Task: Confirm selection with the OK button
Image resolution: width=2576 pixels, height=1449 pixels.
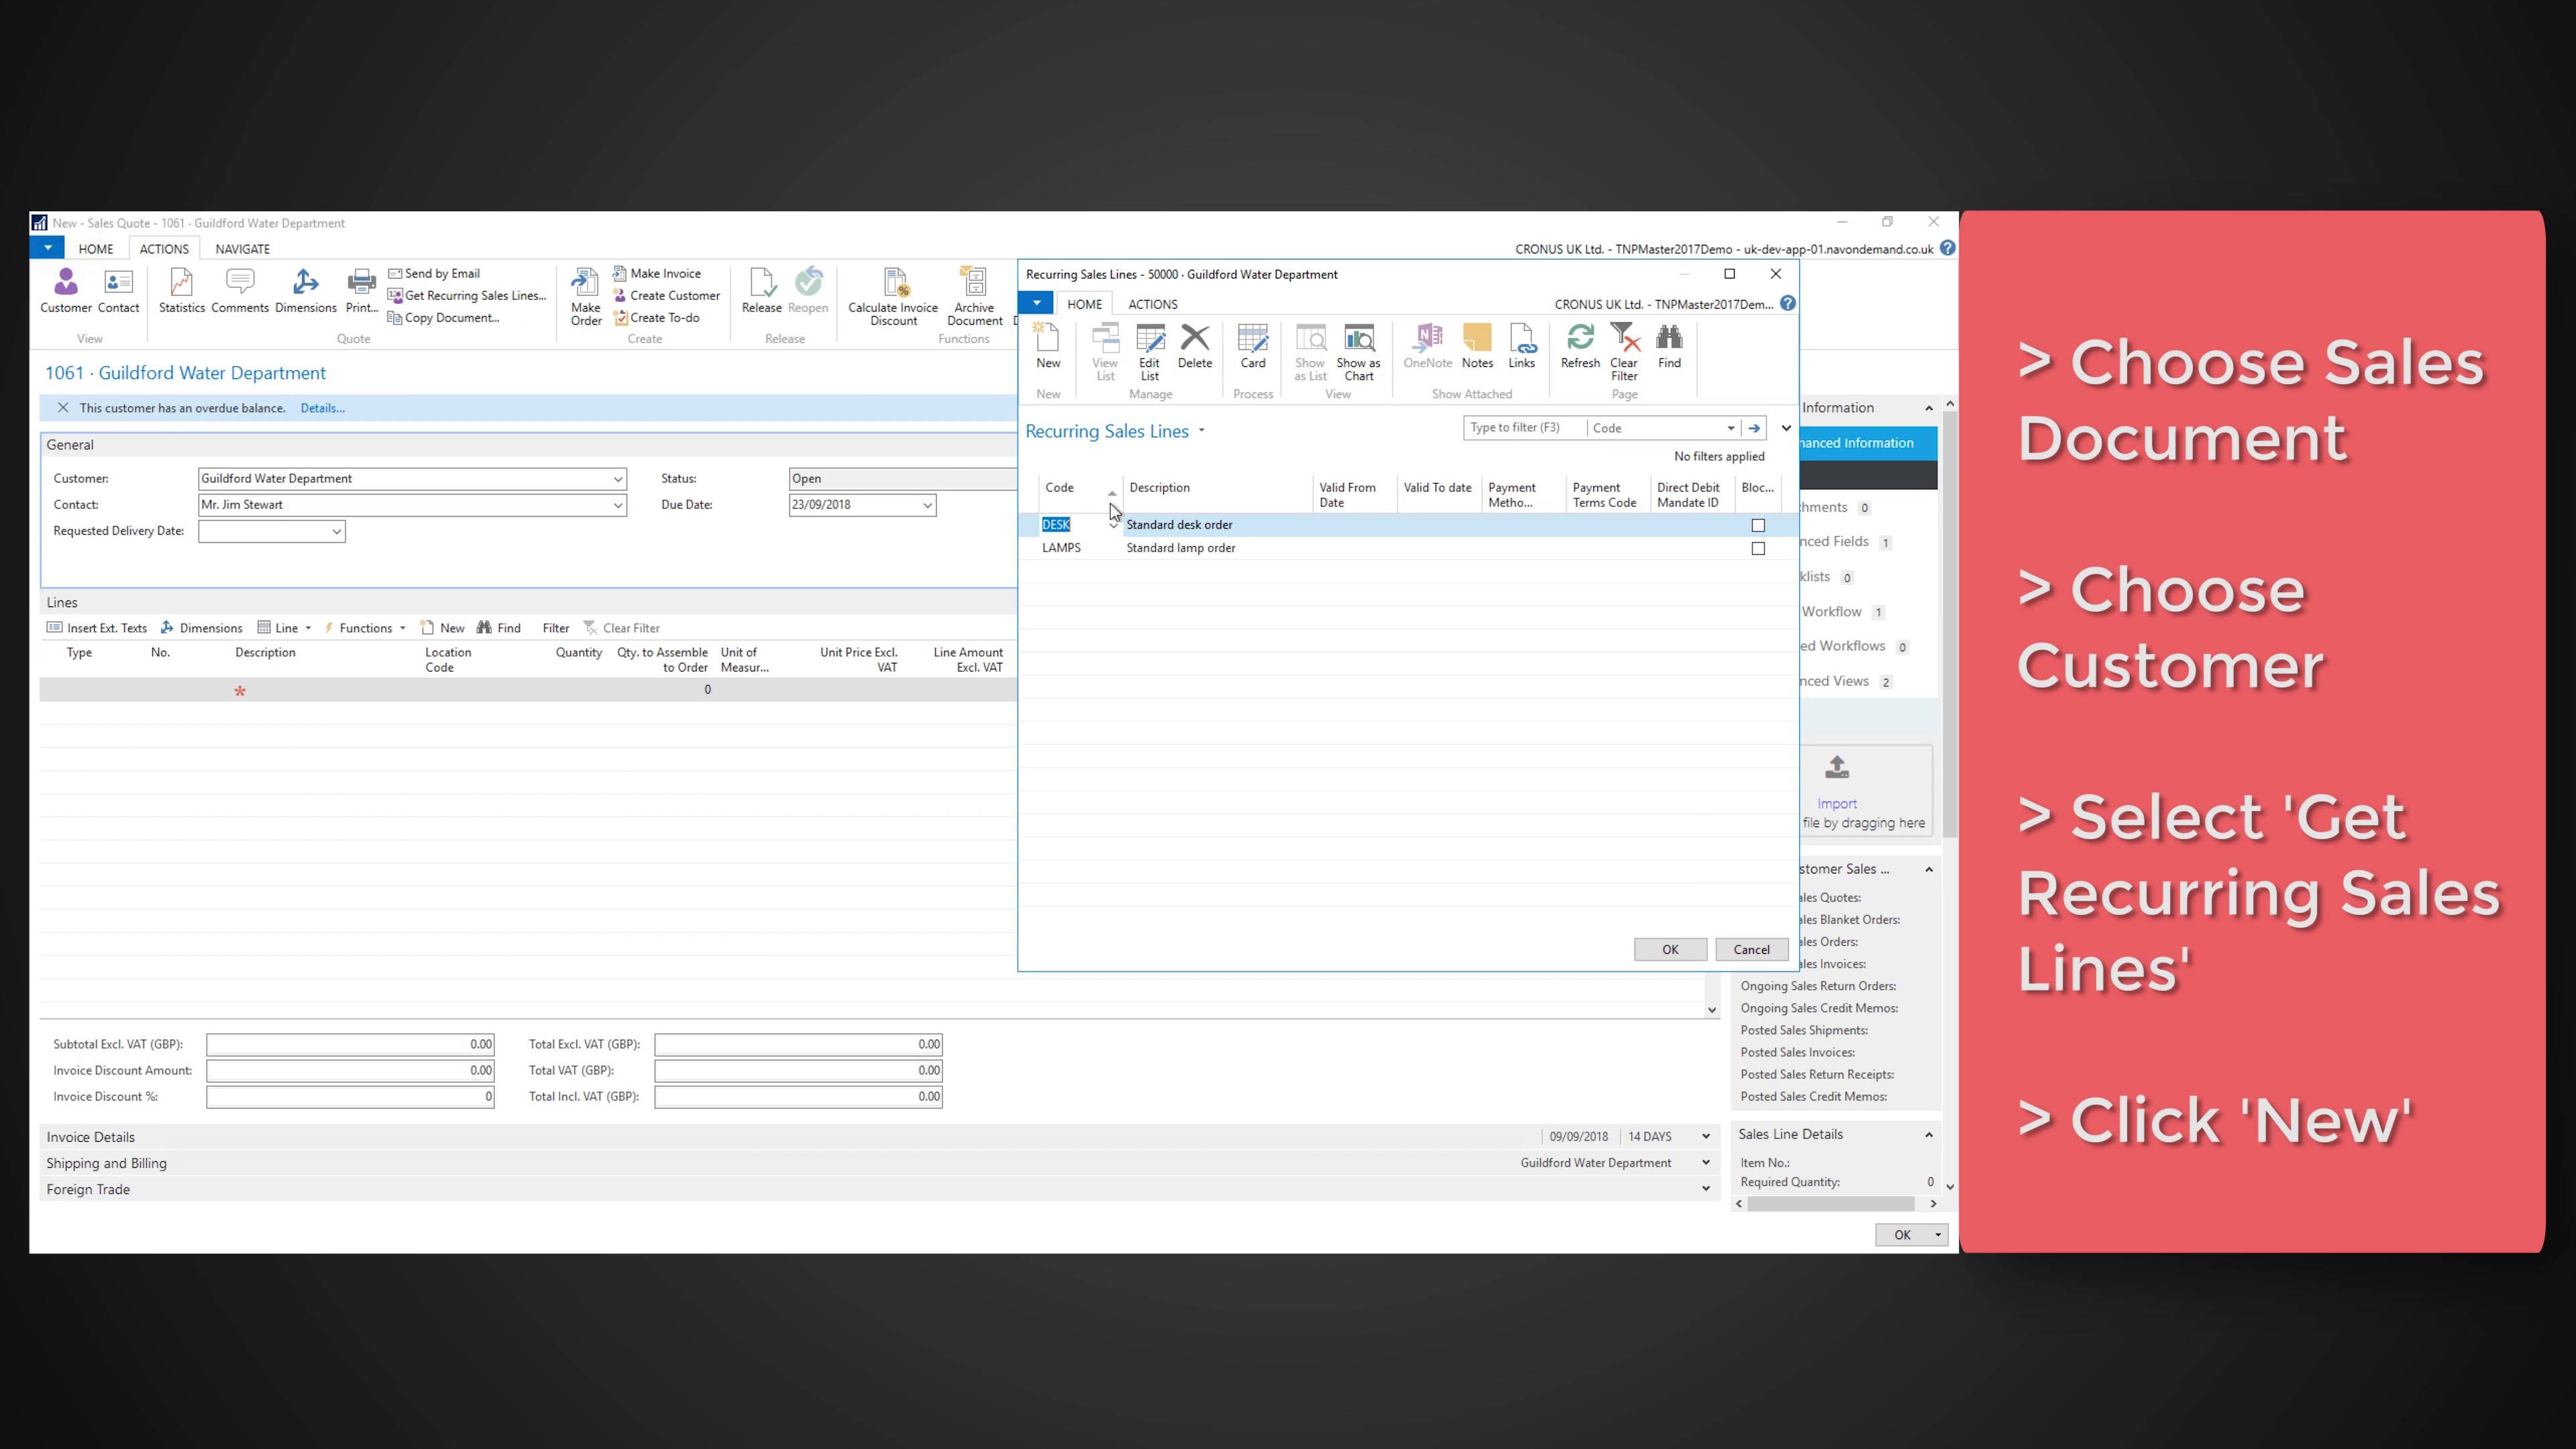Action: (1670, 949)
